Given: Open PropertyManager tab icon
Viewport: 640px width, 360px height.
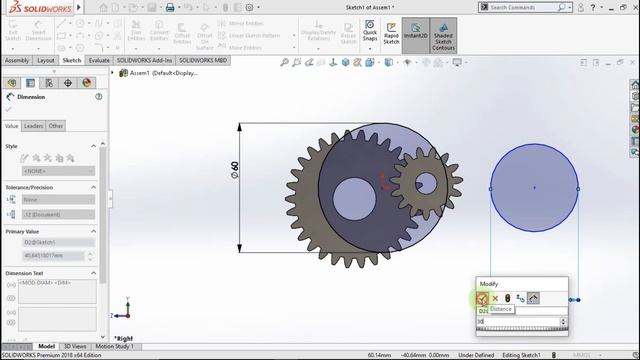Looking at the screenshot, I should [x=30, y=83].
